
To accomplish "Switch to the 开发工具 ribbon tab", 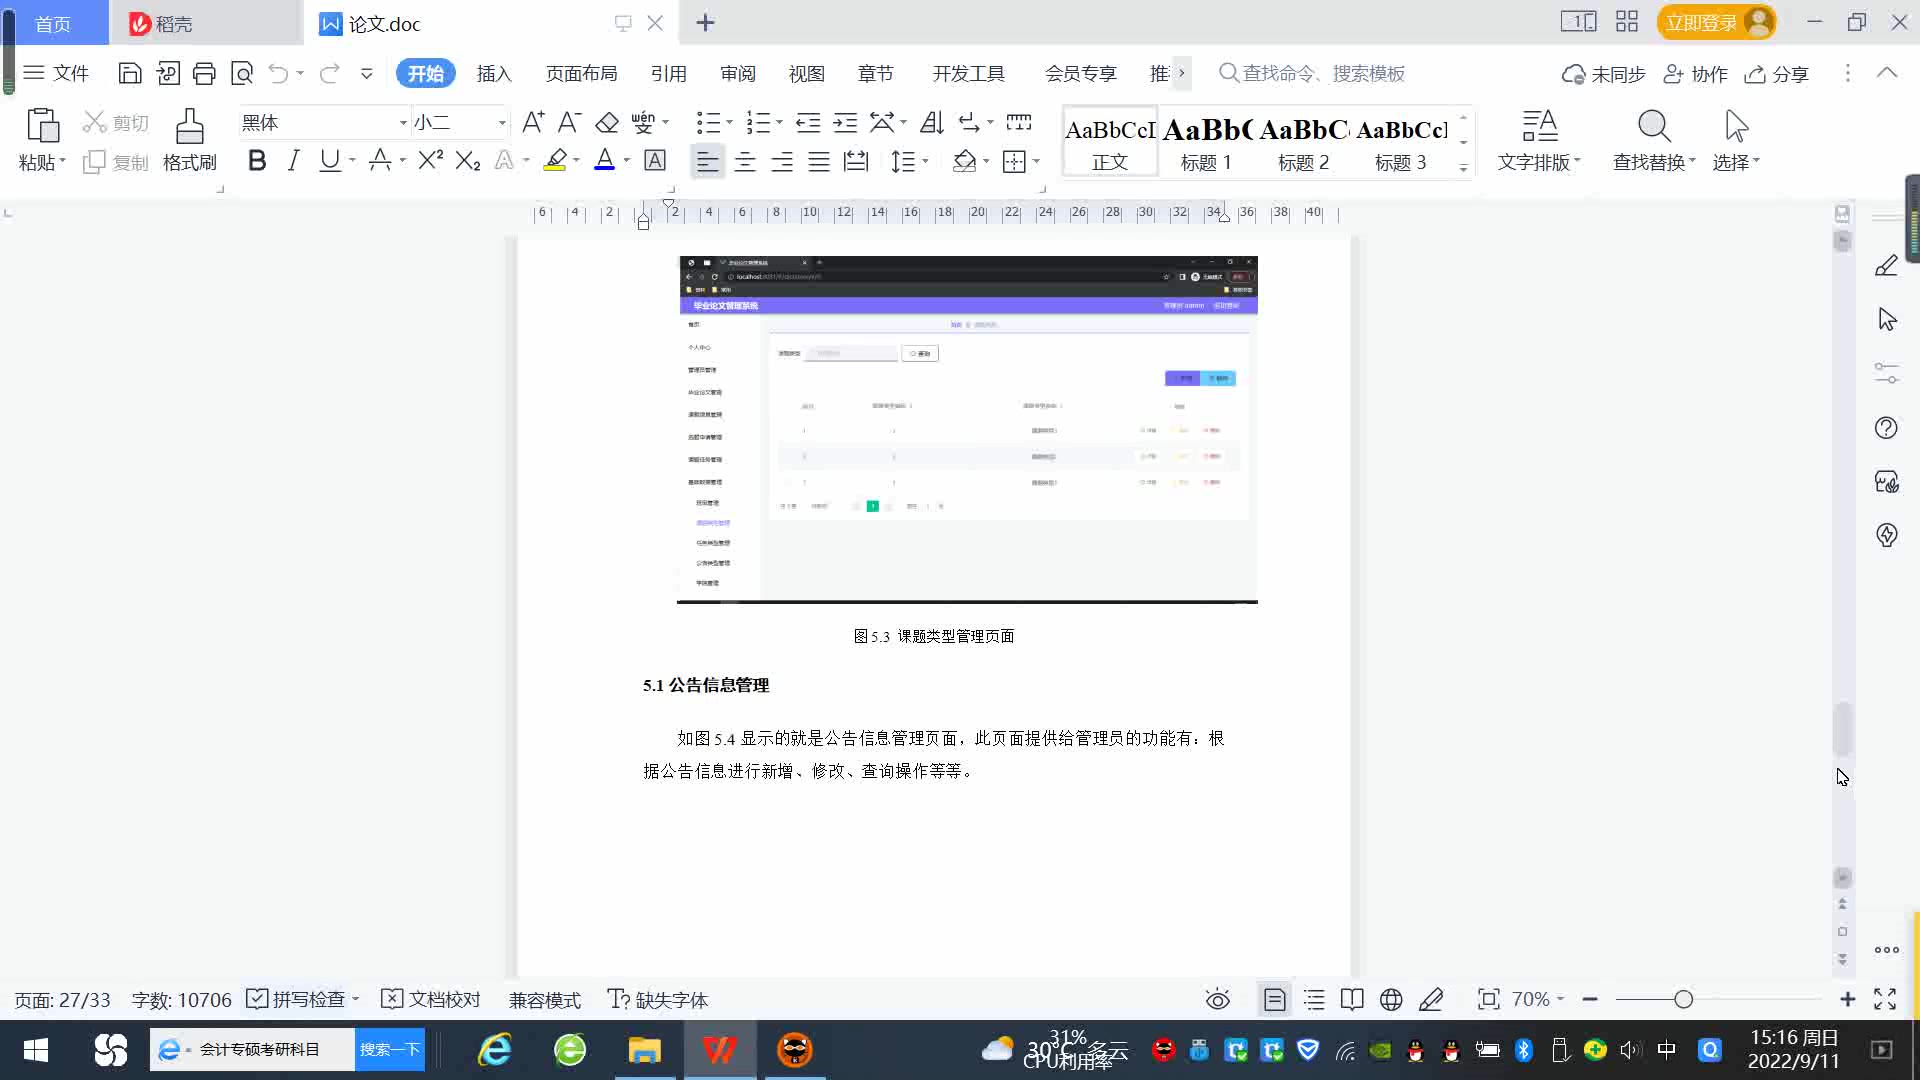I will tap(969, 74).
